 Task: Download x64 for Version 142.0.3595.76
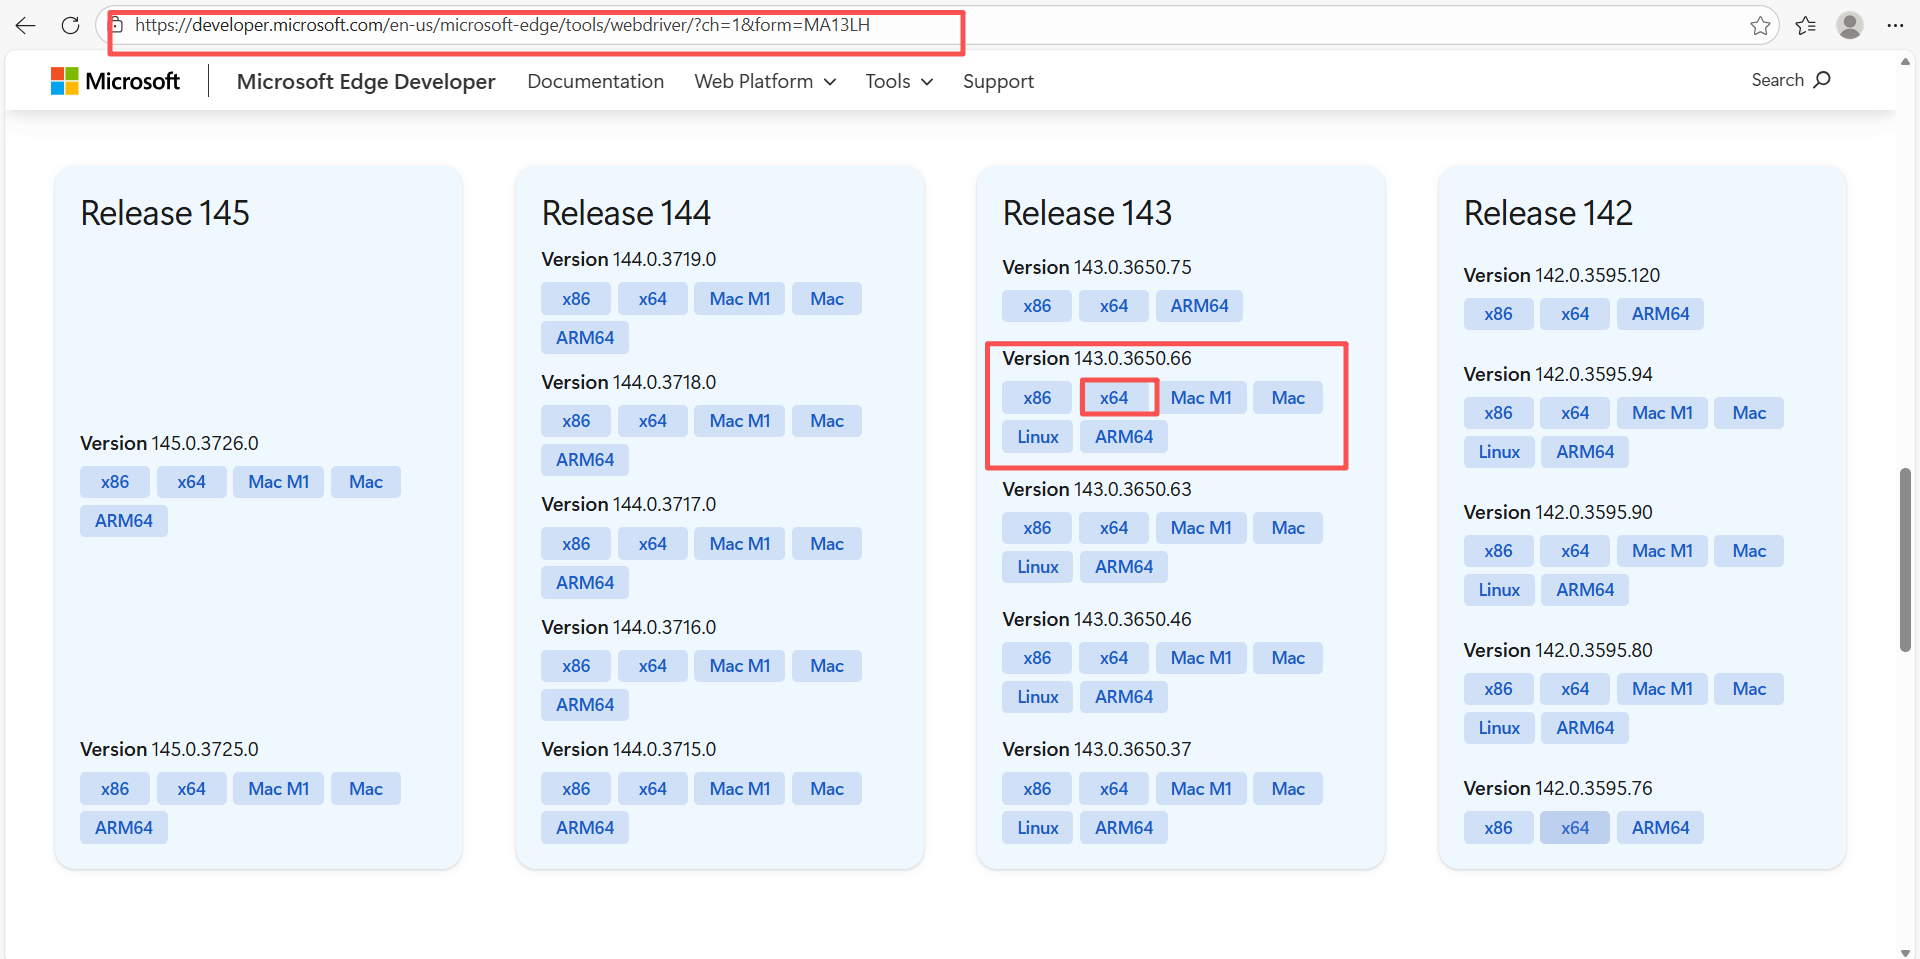tap(1575, 828)
